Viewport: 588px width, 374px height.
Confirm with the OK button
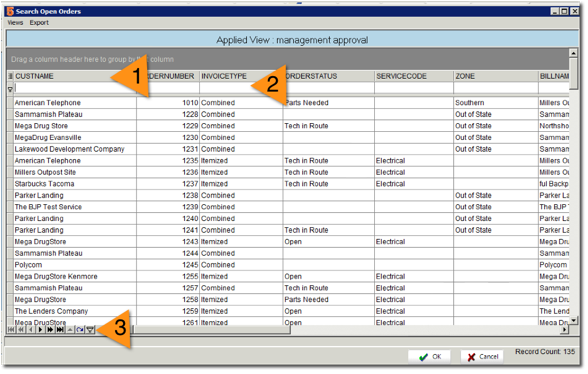tap(429, 357)
